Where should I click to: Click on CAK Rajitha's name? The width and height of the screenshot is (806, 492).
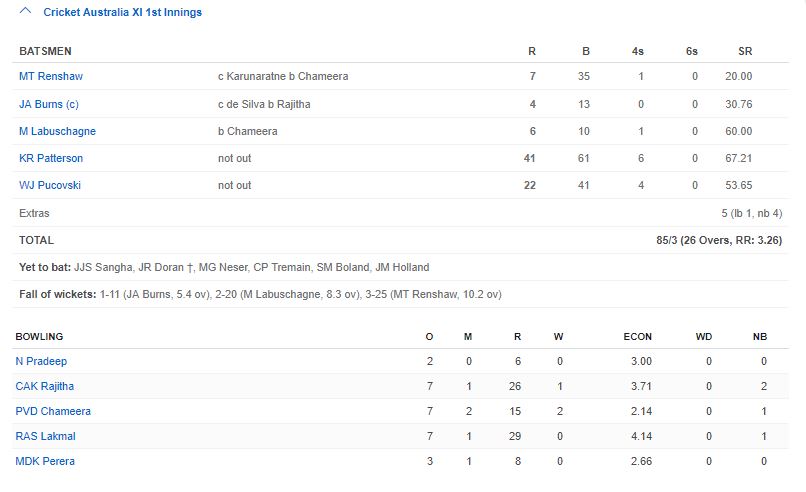click(x=45, y=386)
